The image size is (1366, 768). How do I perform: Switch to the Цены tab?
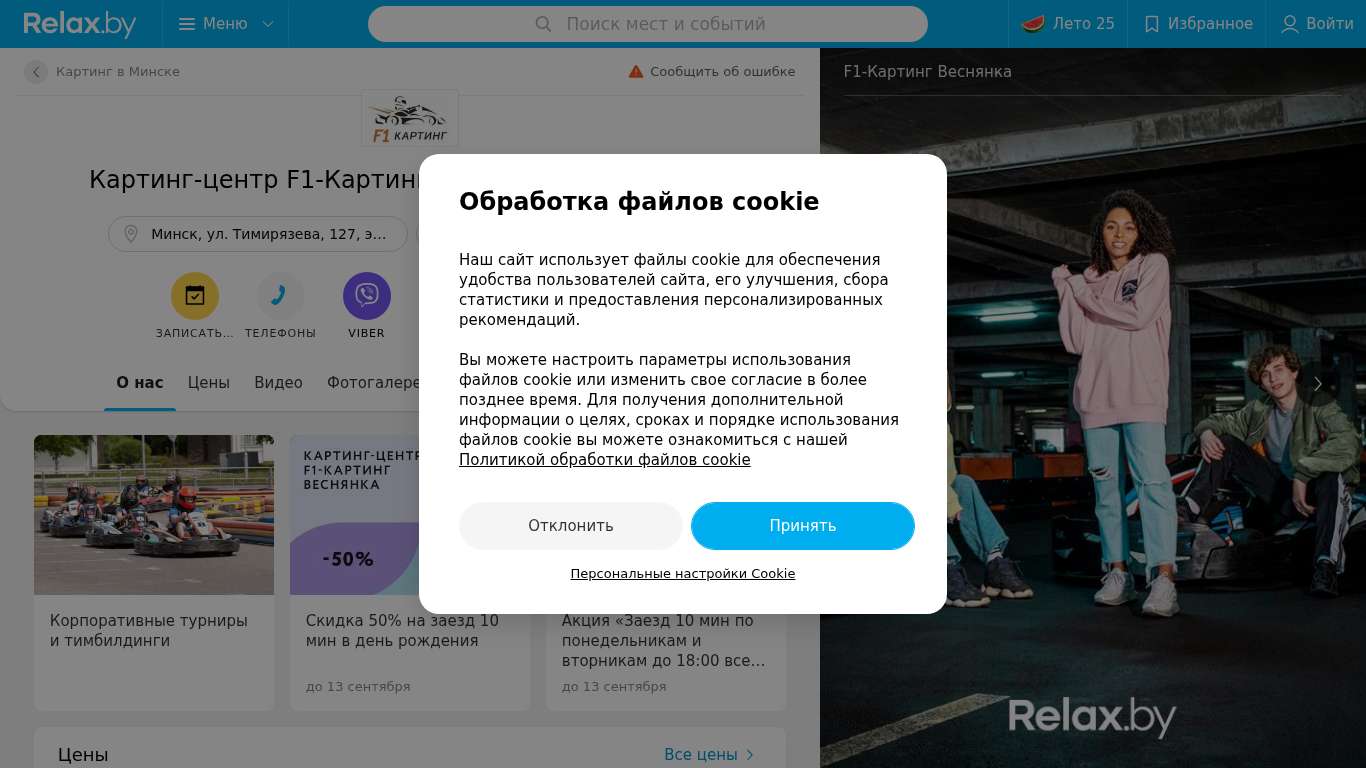pos(209,383)
